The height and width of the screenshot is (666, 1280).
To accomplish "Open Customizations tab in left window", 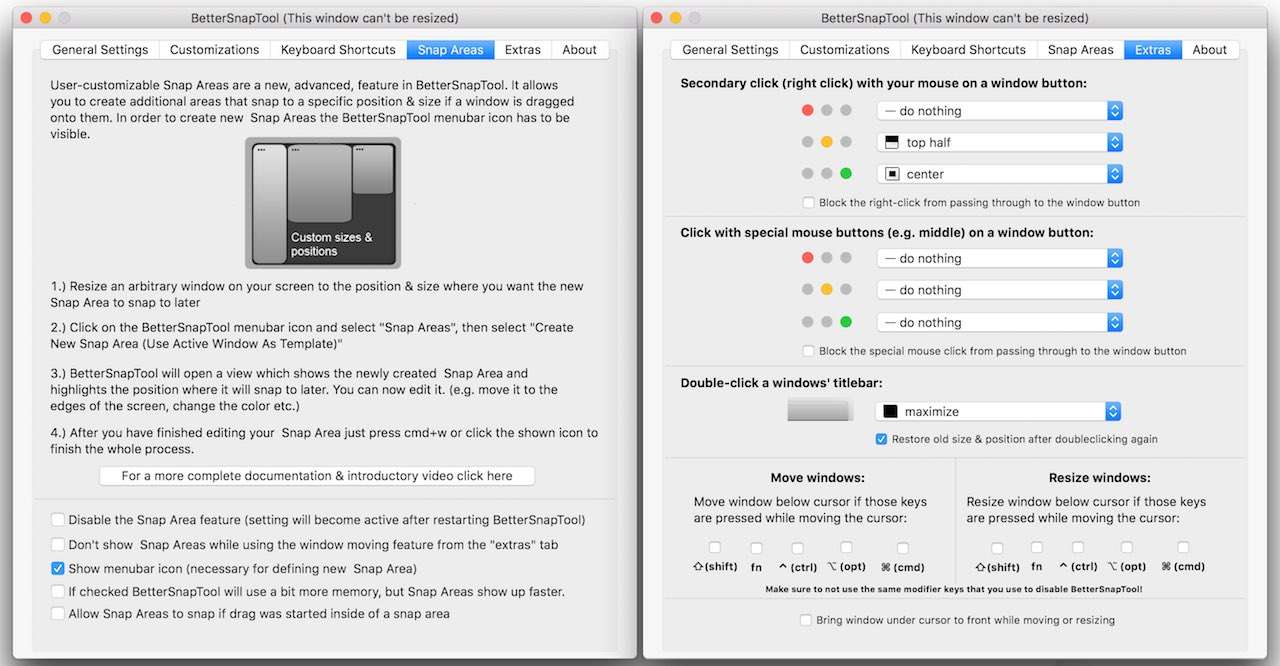I will pos(214,50).
